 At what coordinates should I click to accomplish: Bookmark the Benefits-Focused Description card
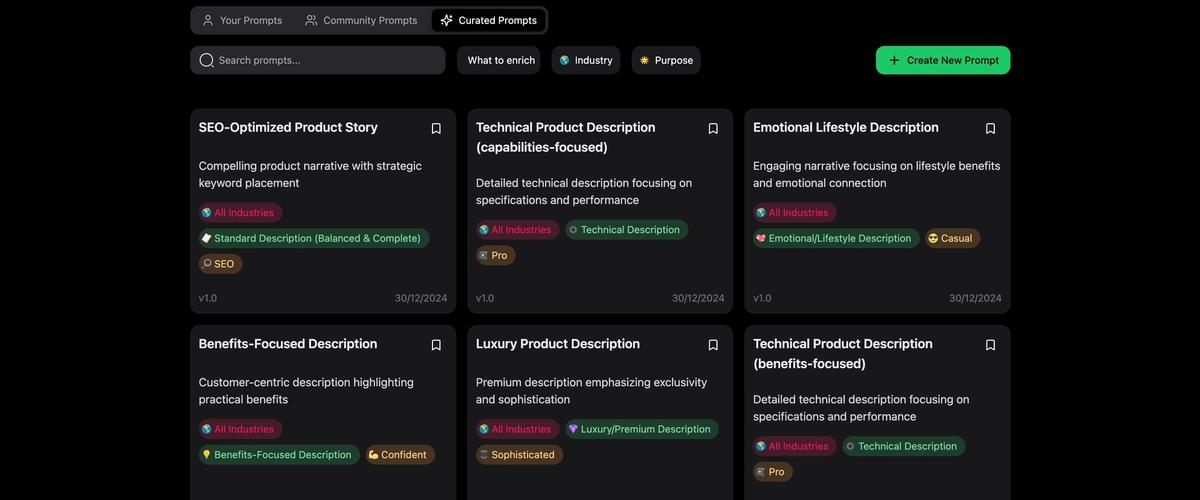pyautogui.click(x=436, y=344)
